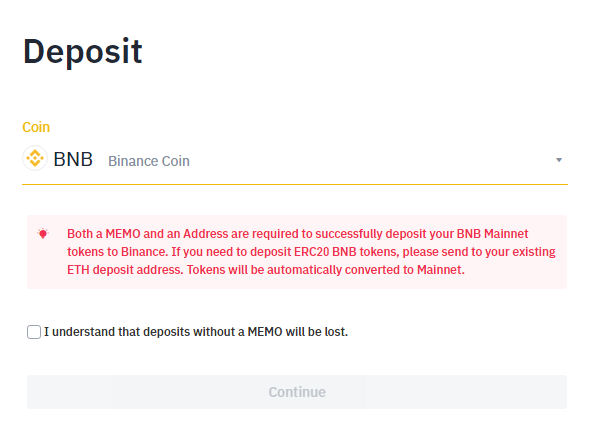Viewport: 601px width, 440px height.
Task: Select the 'BNB' ticker text
Action: point(73,160)
